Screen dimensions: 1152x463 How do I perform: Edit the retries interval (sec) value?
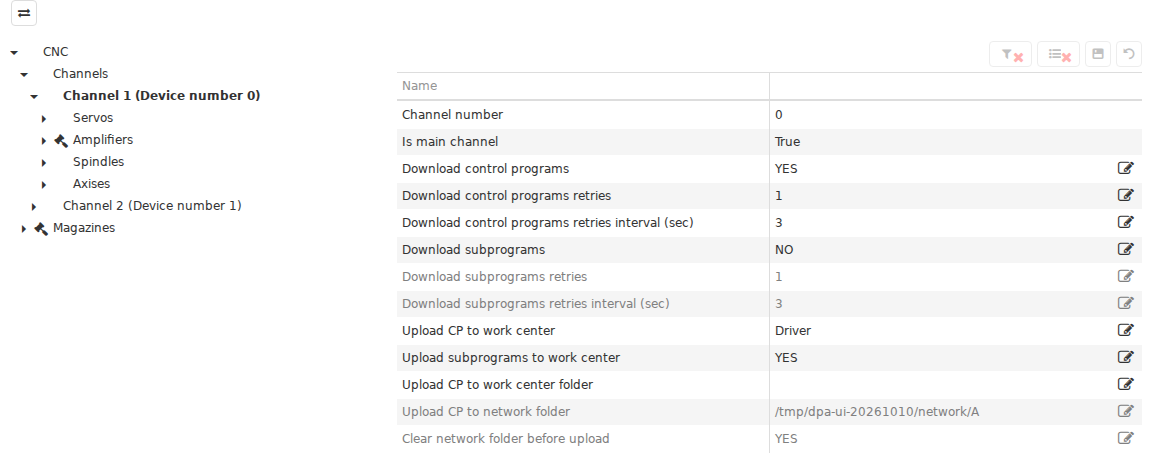(x=1125, y=222)
